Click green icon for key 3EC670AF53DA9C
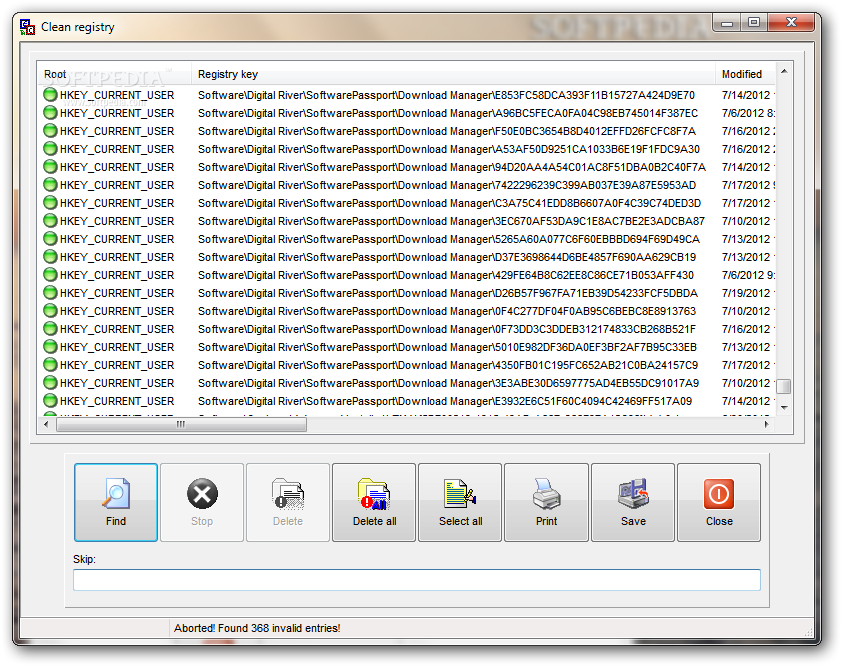The width and height of the screenshot is (842, 666). pos(50,221)
